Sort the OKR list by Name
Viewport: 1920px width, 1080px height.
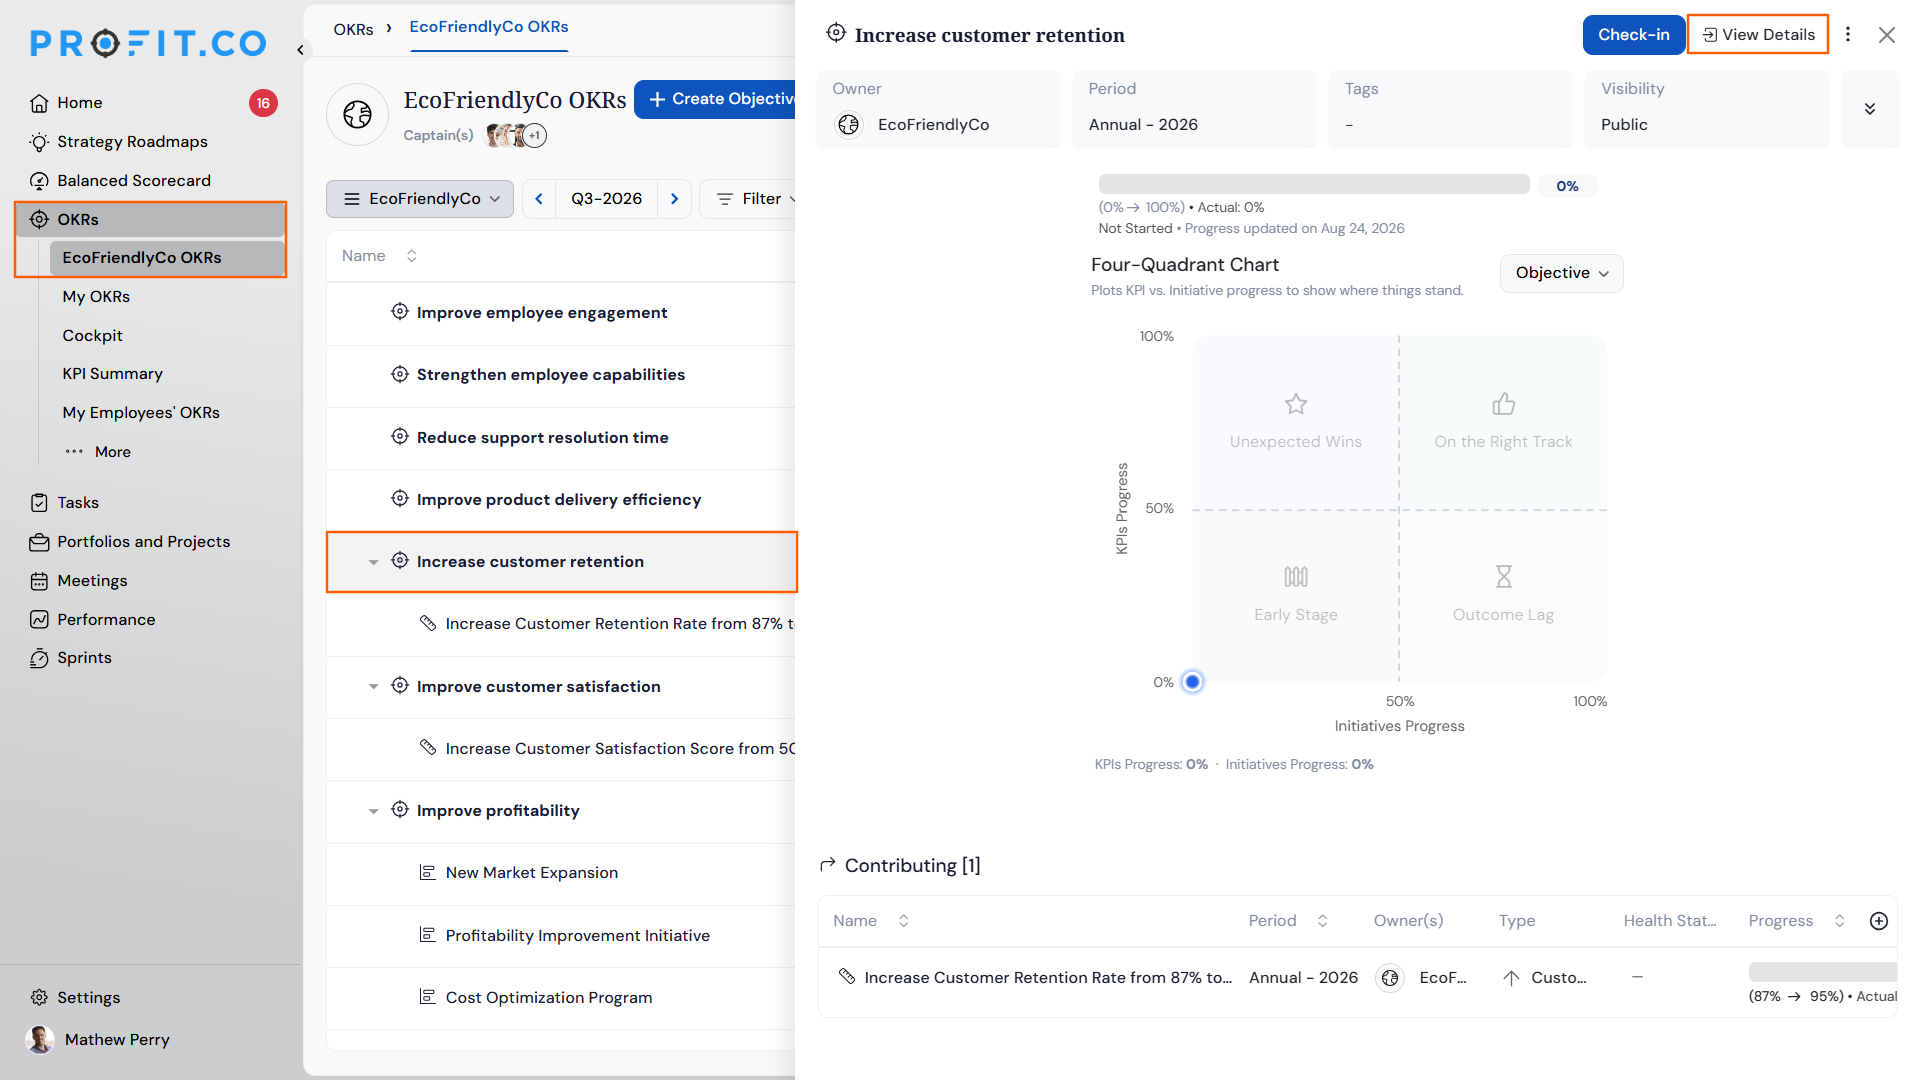(x=411, y=256)
